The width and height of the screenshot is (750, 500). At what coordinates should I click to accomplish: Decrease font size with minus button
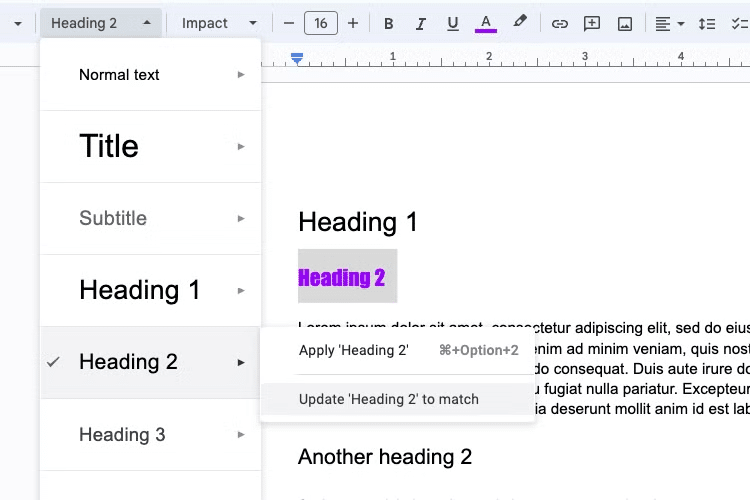click(x=289, y=23)
